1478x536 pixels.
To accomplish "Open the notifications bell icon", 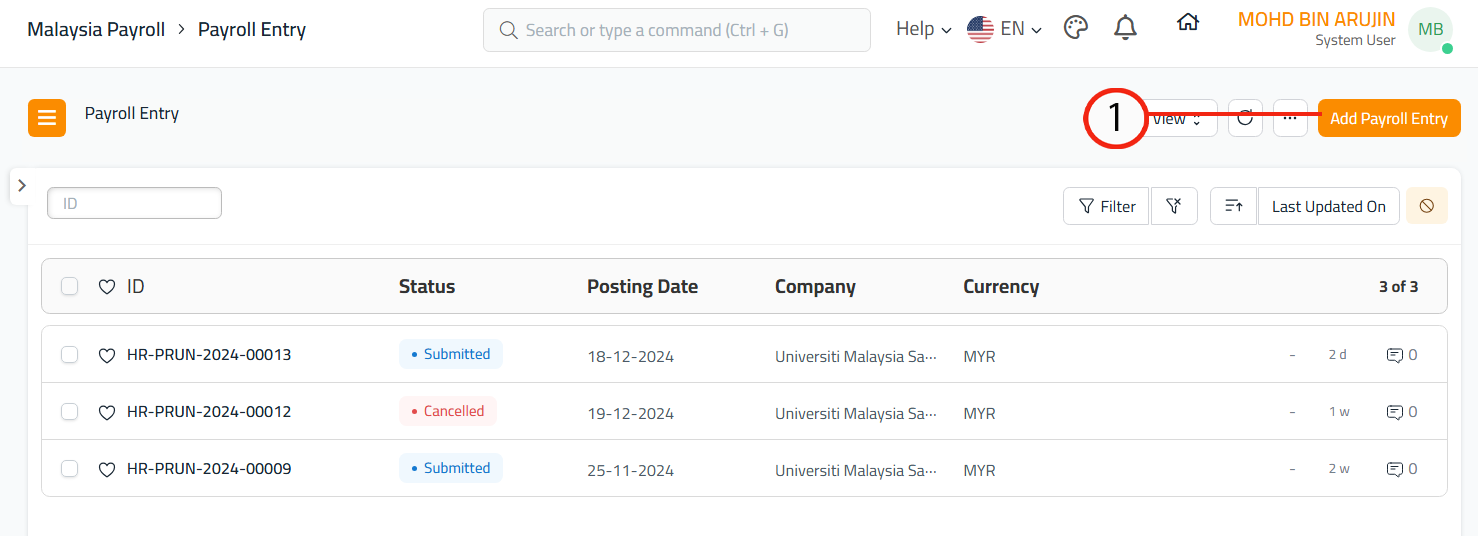I will click(x=1125, y=29).
